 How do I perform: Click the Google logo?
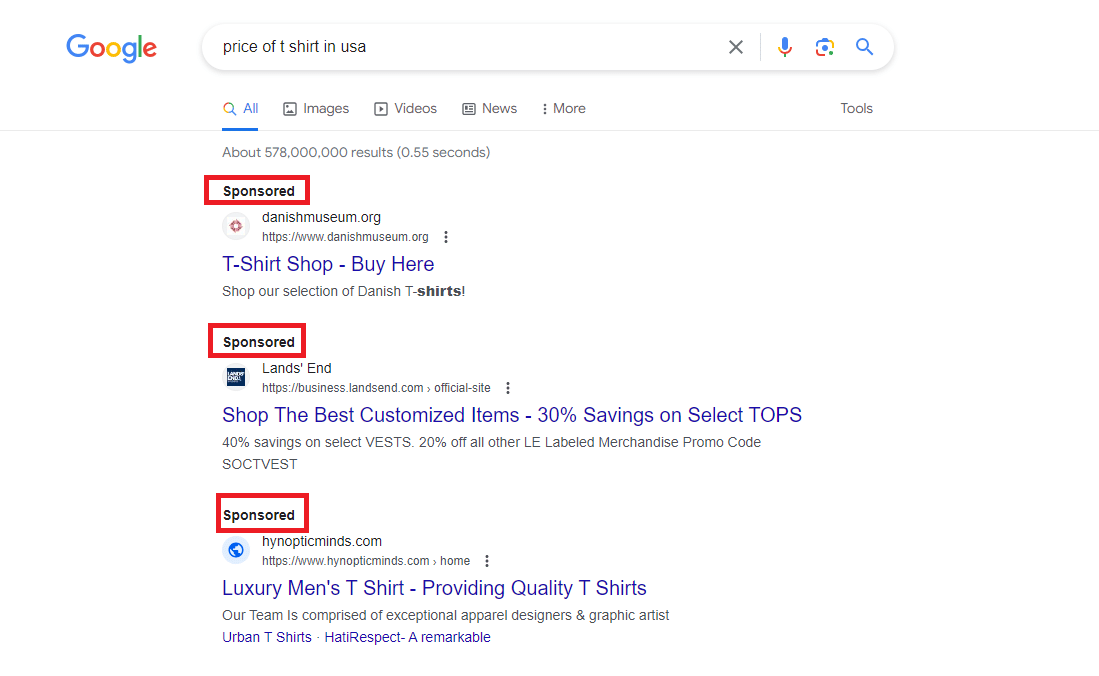click(x=111, y=47)
